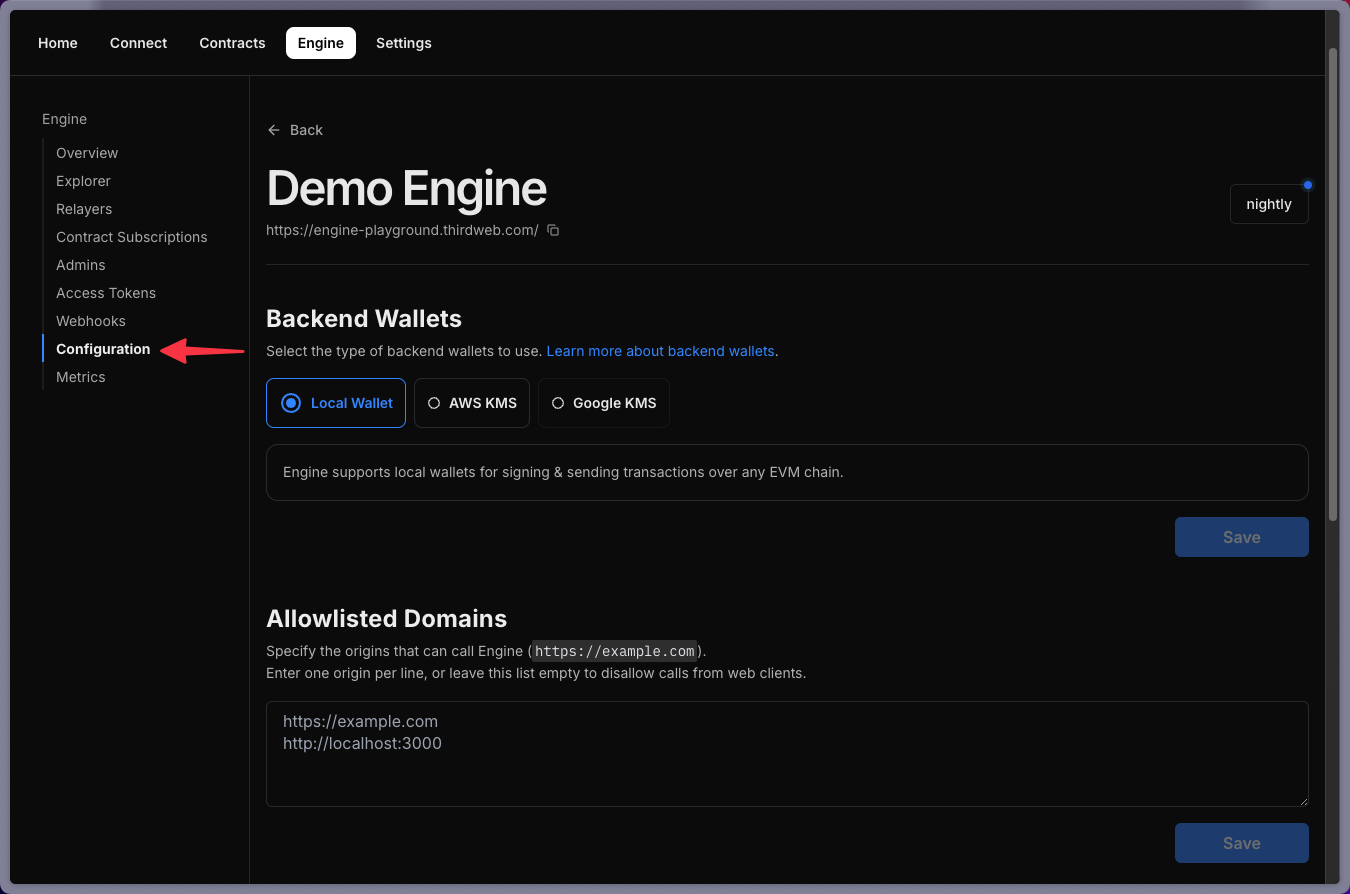Open the Relayers sidebar page
Image resolution: width=1350 pixels, height=894 pixels.
click(84, 209)
